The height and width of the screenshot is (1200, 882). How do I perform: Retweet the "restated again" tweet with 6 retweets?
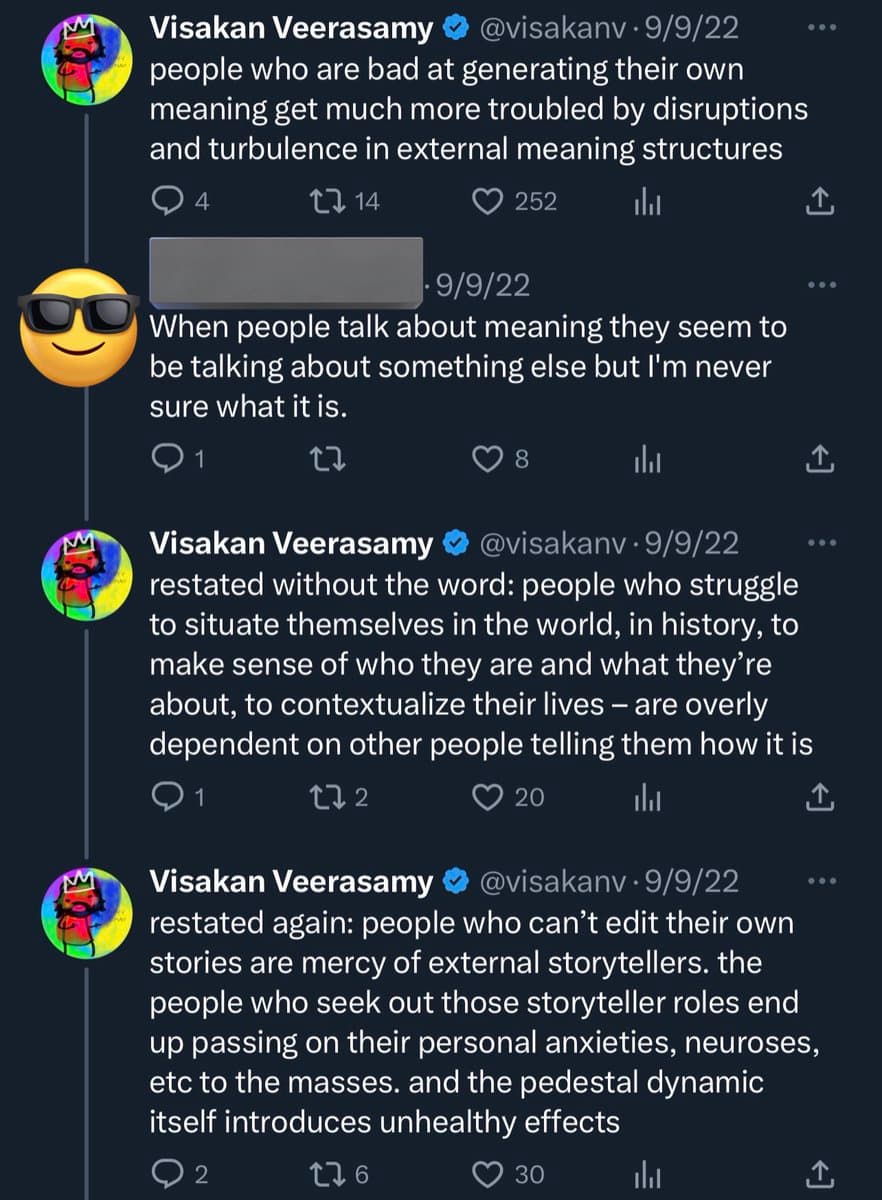(x=327, y=1174)
